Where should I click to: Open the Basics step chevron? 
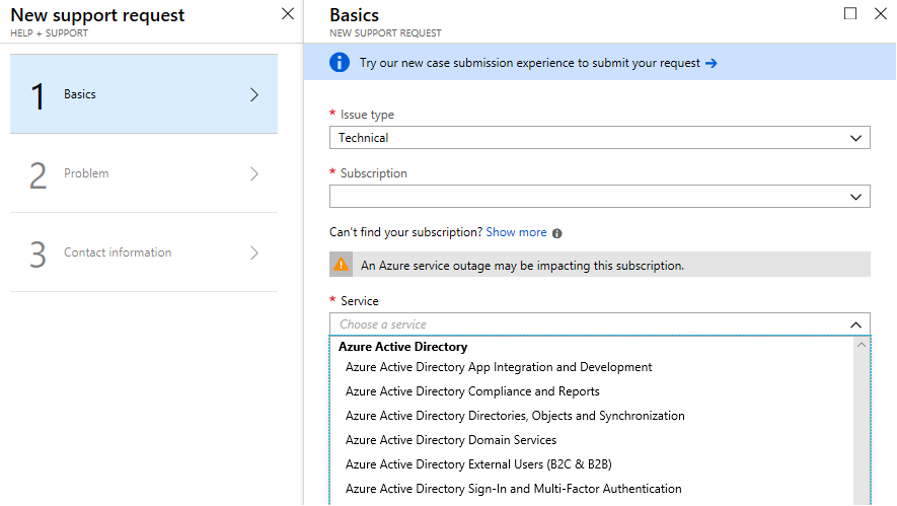click(x=255, y=94)
